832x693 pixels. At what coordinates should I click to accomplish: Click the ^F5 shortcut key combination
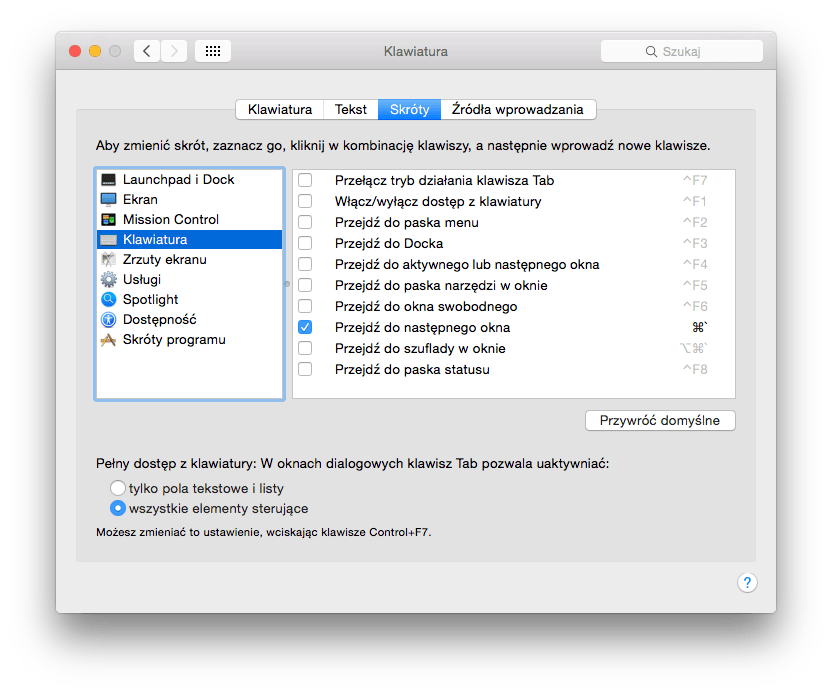pyautogui.click(x=695, y=285)
